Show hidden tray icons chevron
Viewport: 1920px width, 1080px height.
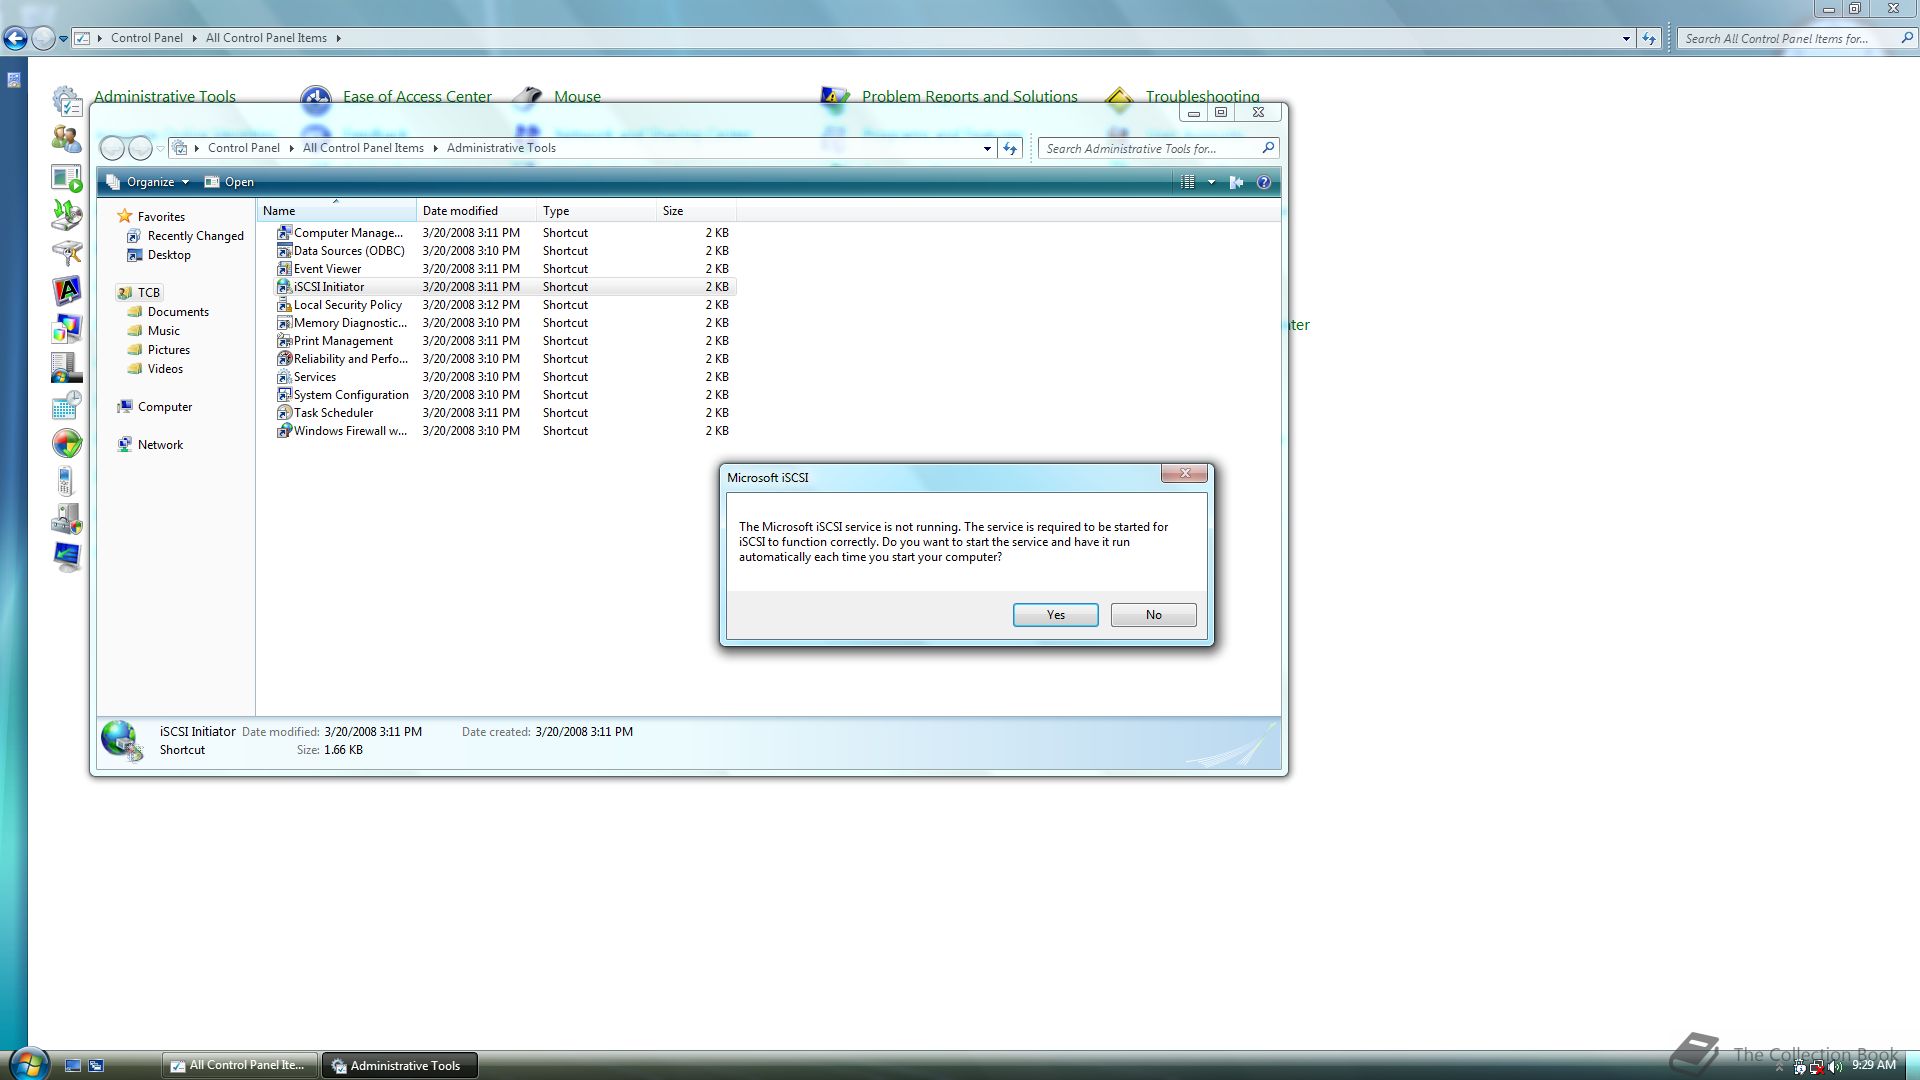point(1778,1068)
